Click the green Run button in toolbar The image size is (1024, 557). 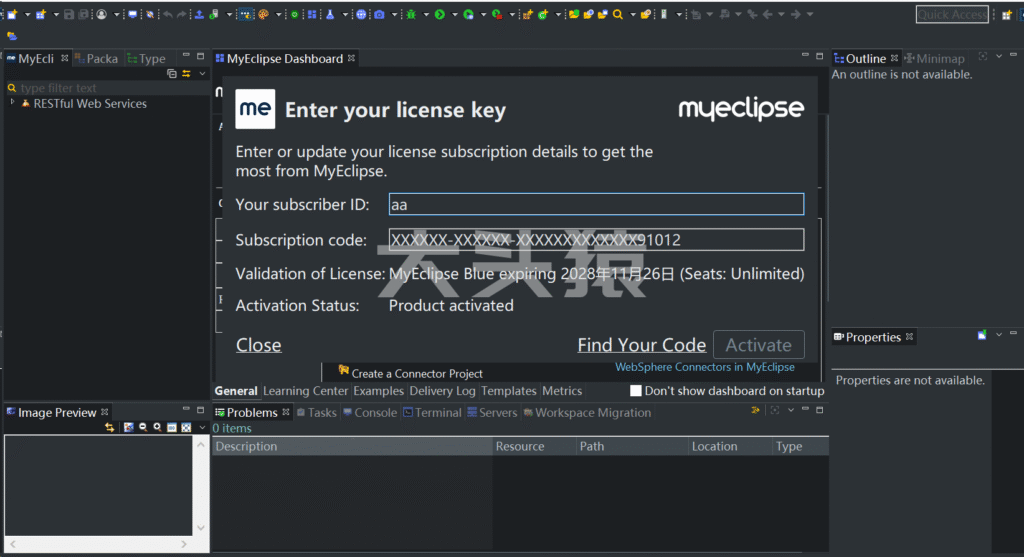pos(439,15)
